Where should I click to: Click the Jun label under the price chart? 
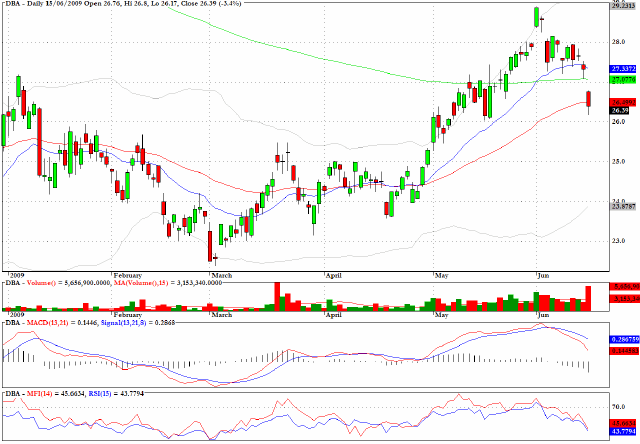click(543, 275)
